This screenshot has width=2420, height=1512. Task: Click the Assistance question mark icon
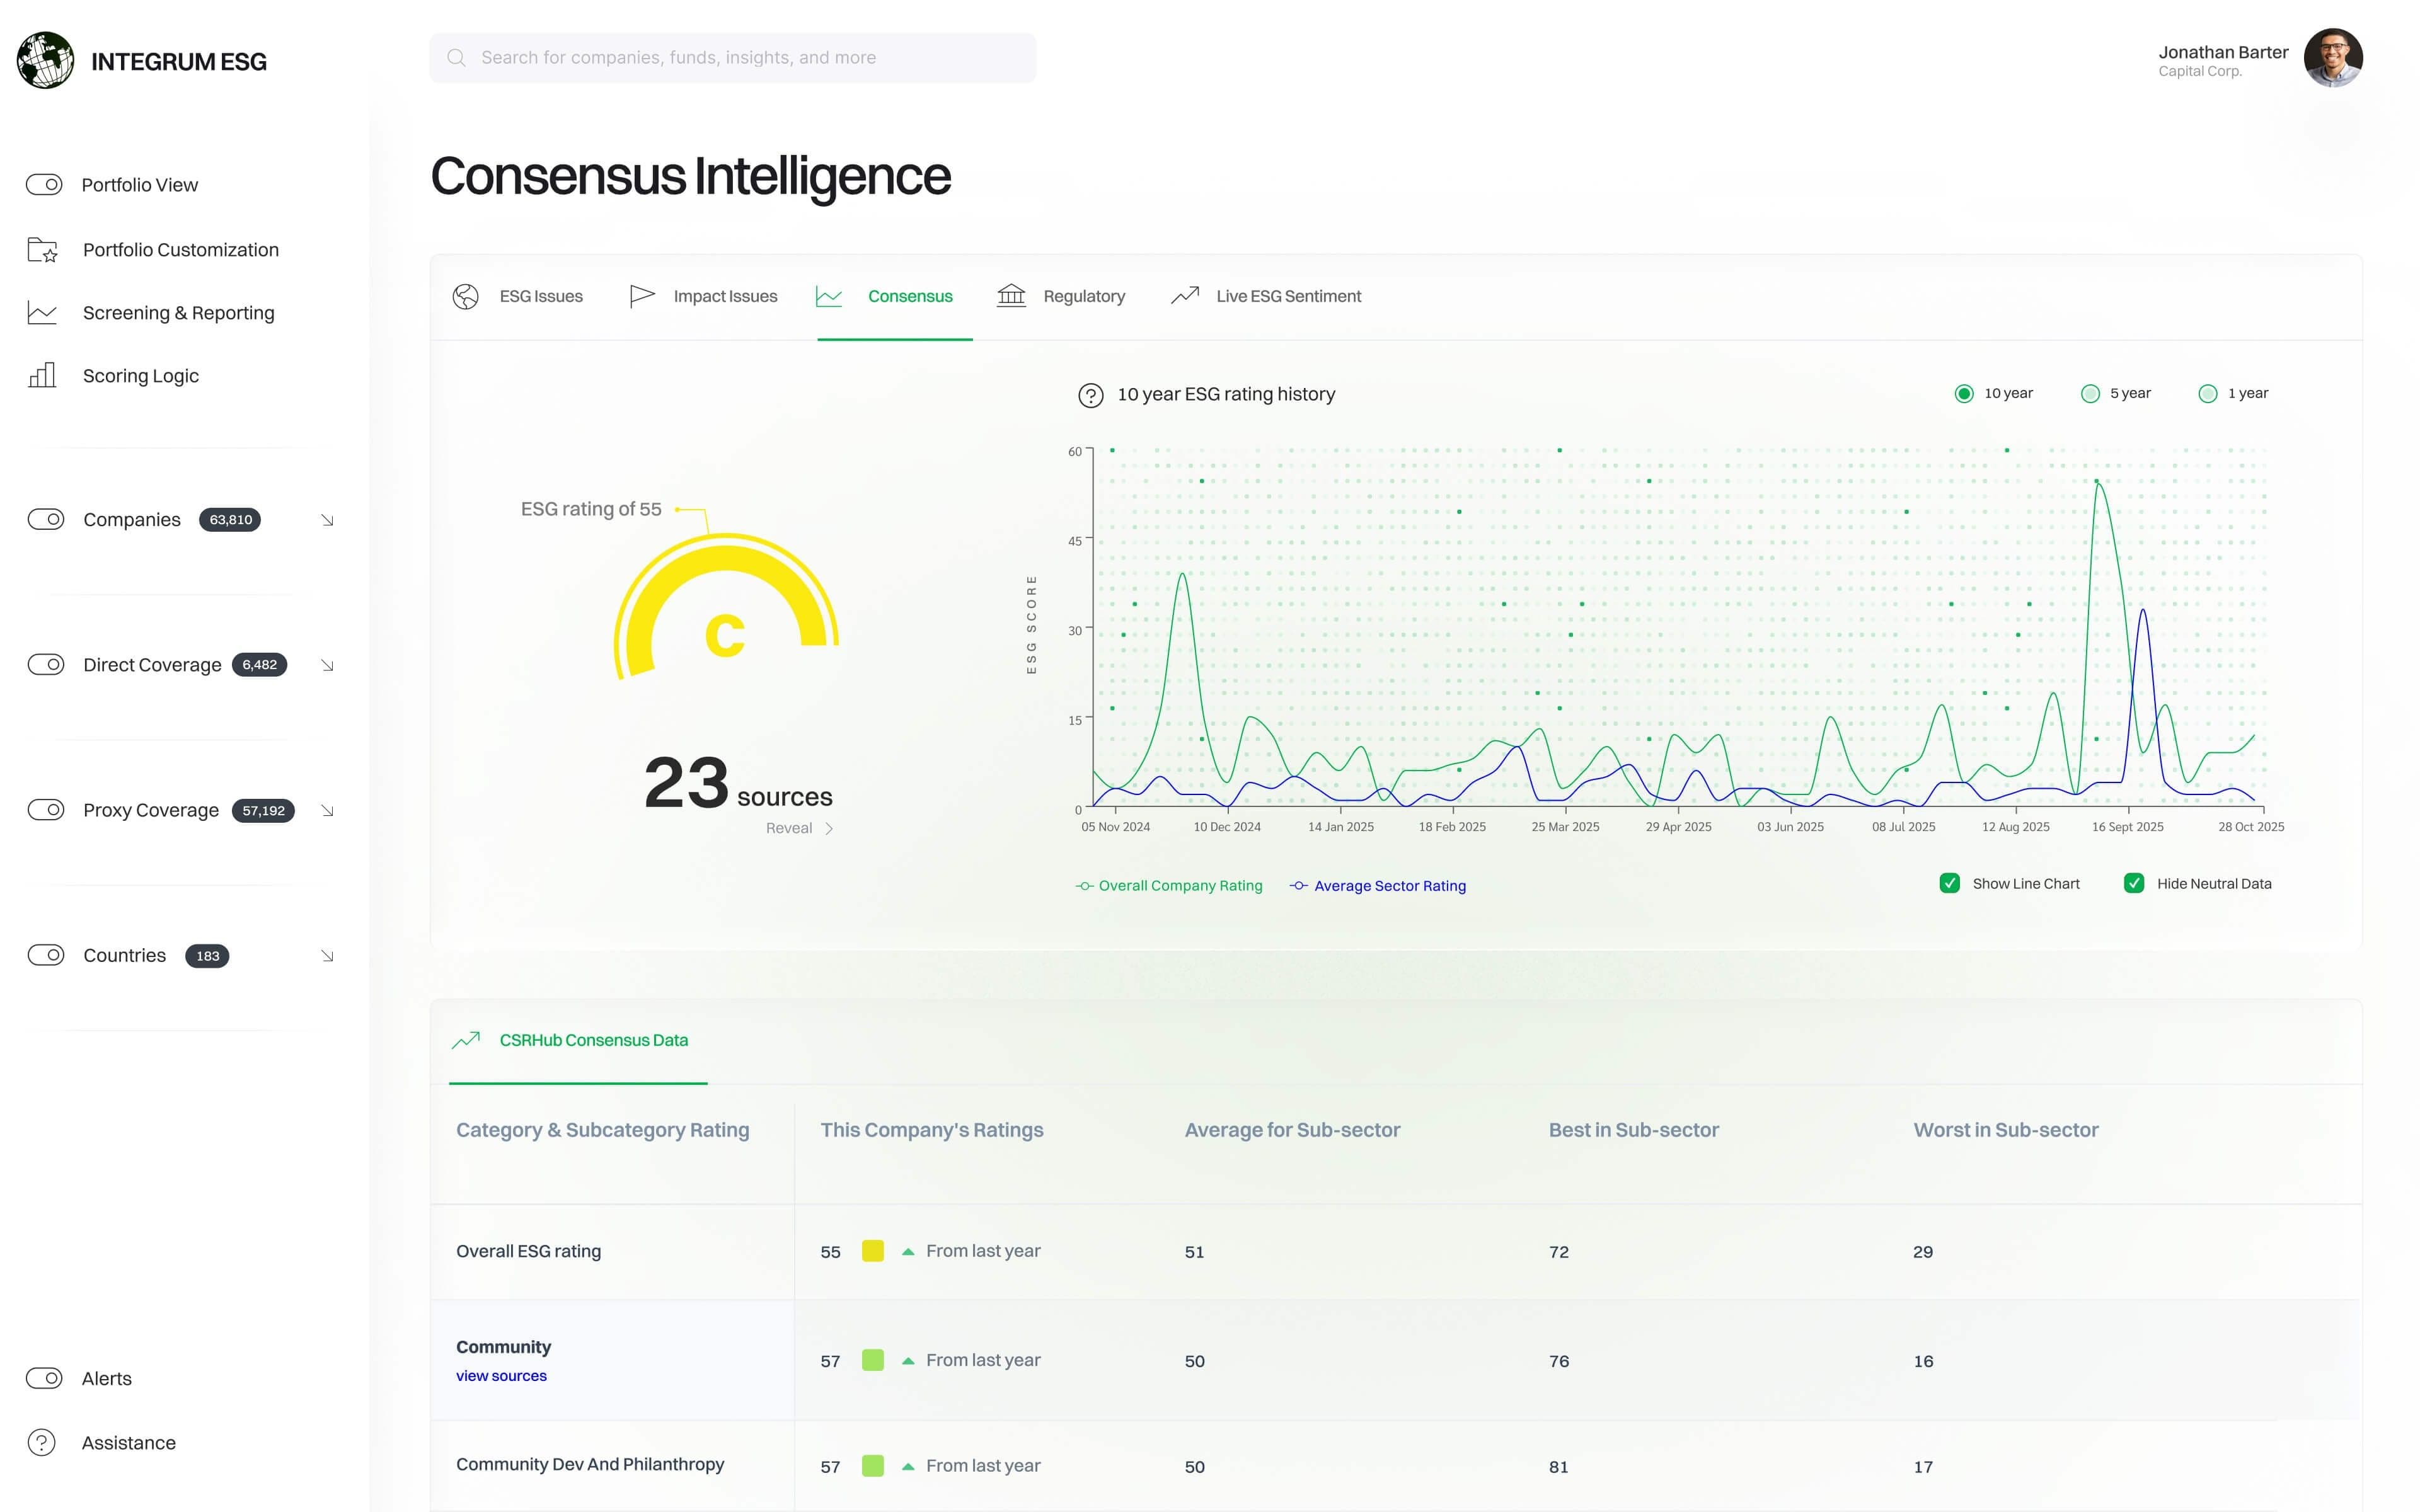(42, 1443)
